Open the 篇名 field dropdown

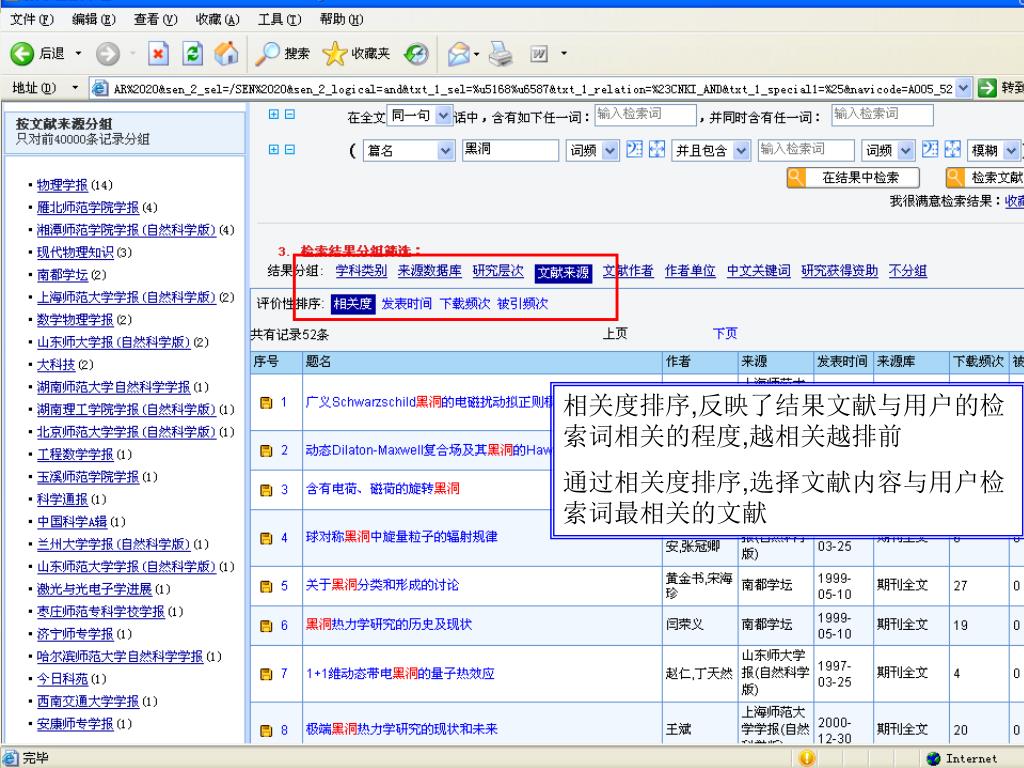click(445, 151)
